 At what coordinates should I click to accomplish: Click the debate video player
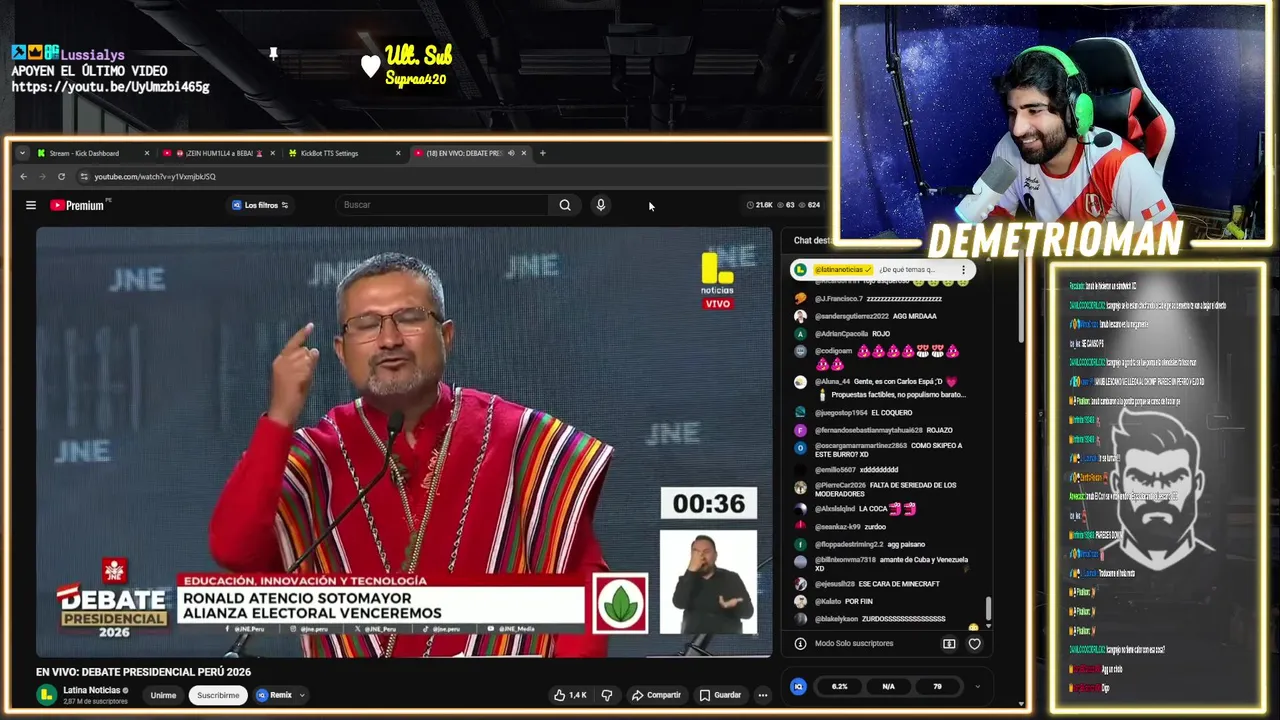404,442
